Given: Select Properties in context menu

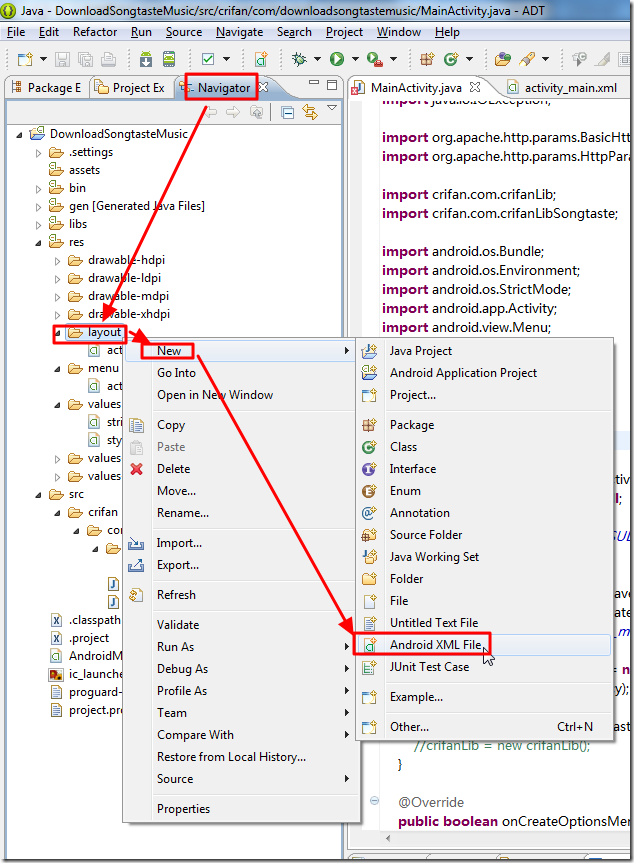Looking at the screenshot, I should pos(183,809).
